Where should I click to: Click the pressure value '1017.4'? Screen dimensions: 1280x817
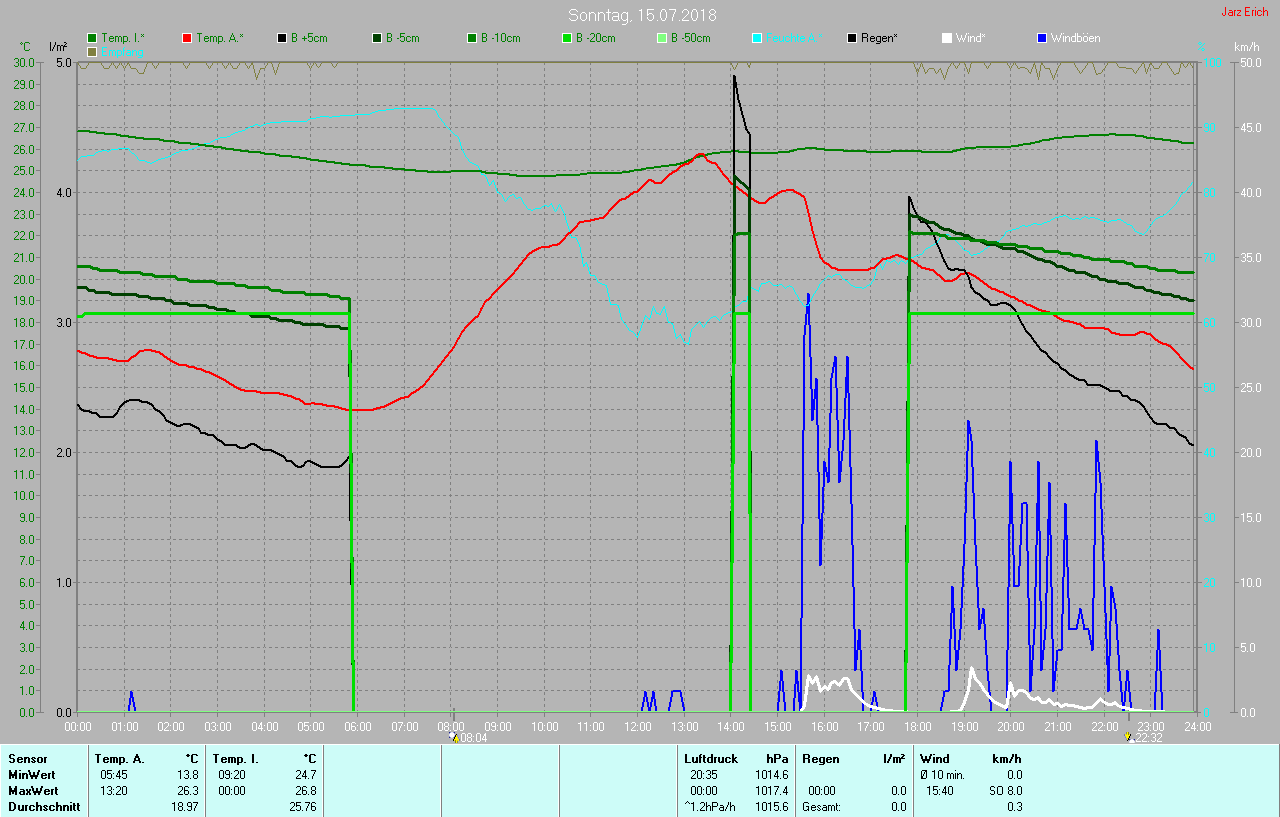tap(772, 791)
